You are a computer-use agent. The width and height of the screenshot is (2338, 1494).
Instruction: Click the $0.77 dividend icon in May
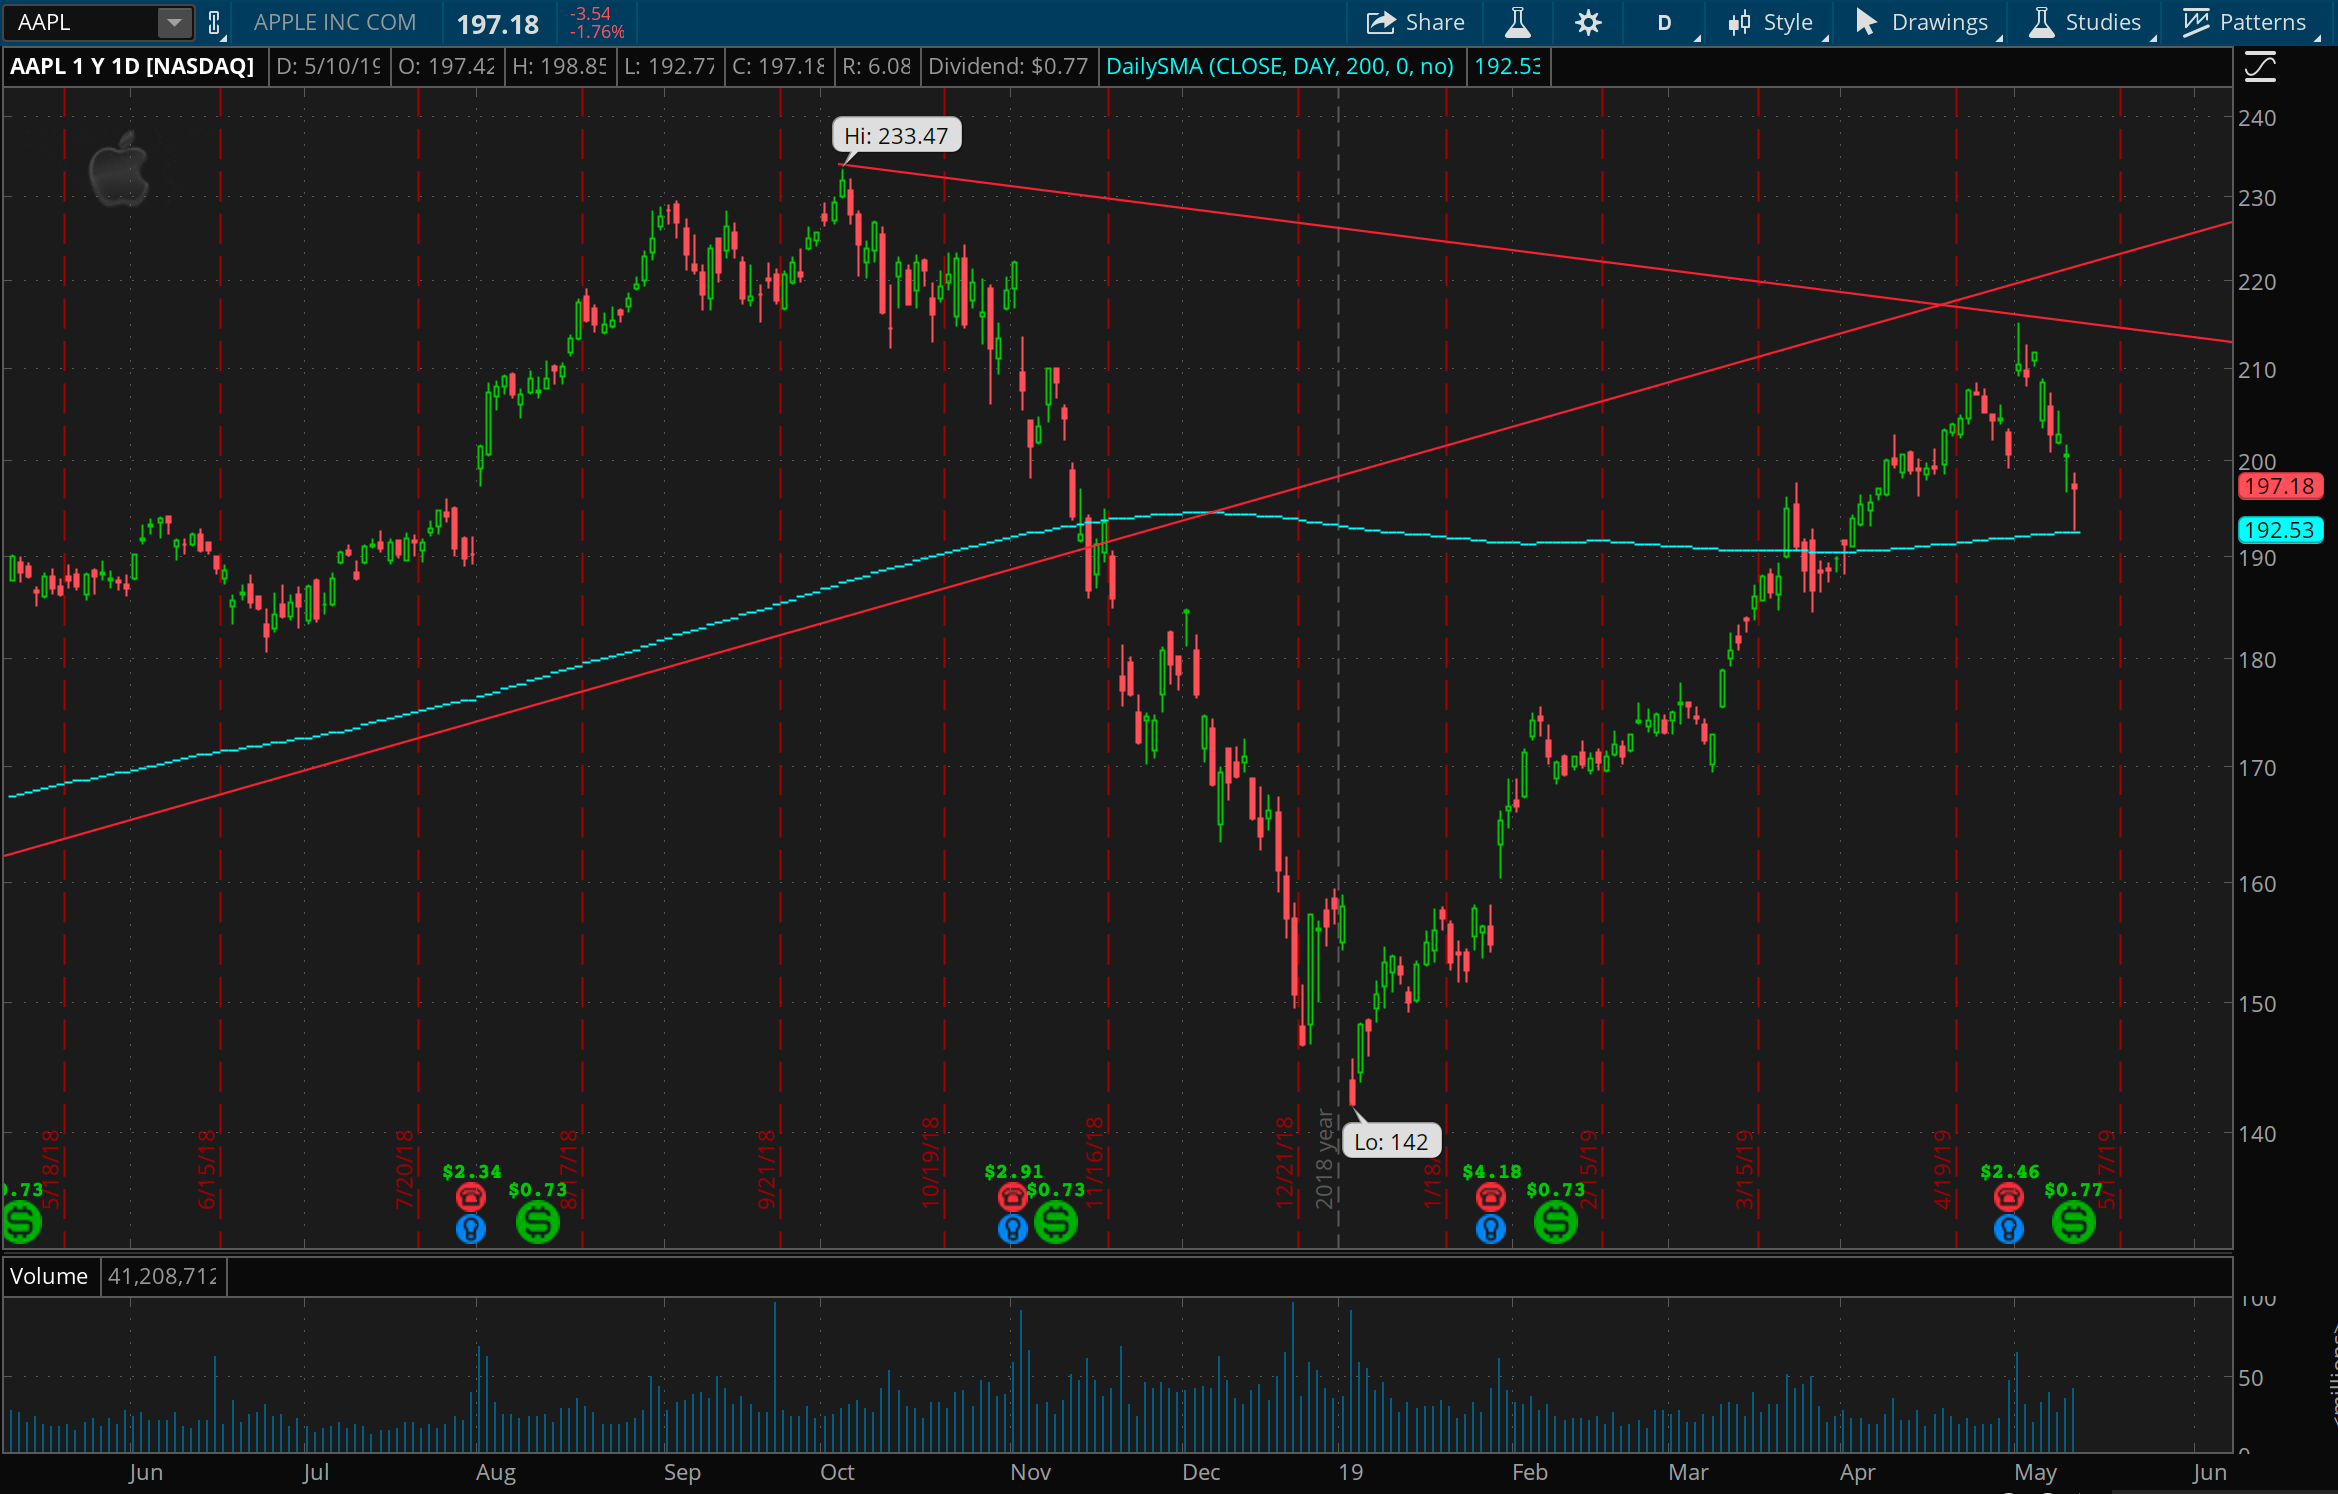pyautogui.click(x=2074, y=1222)
